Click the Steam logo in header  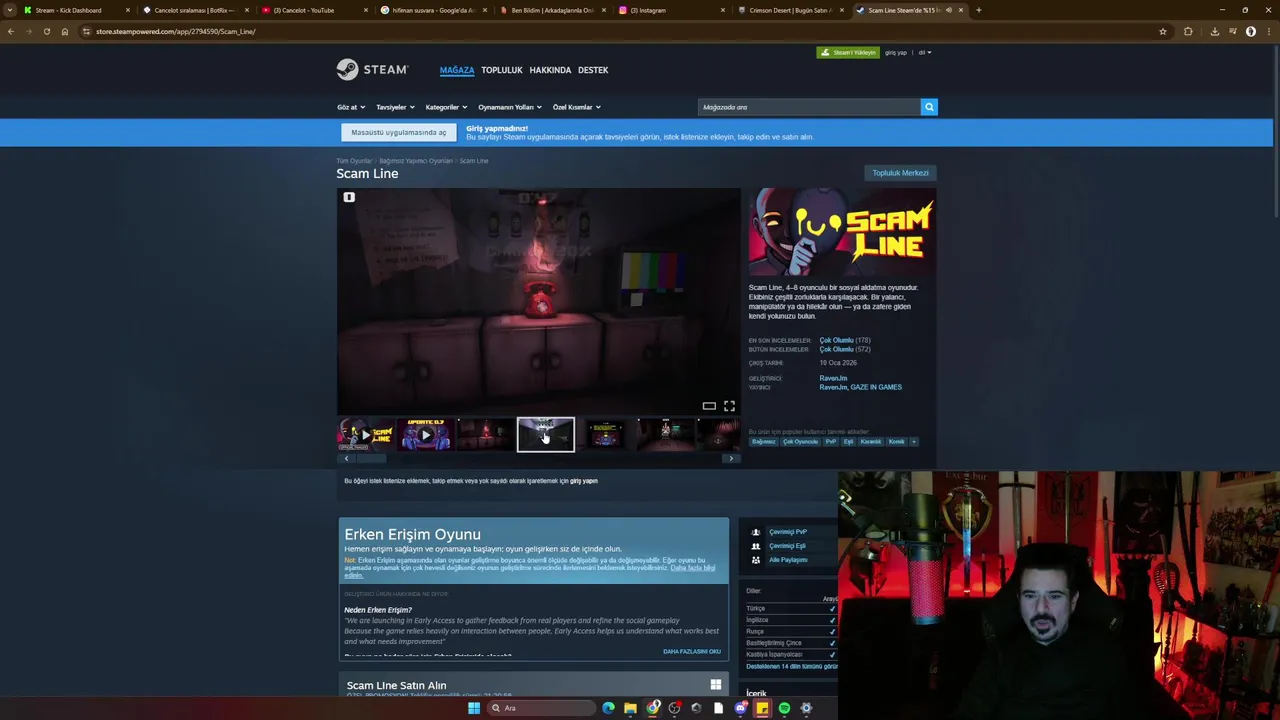point(372,69)
